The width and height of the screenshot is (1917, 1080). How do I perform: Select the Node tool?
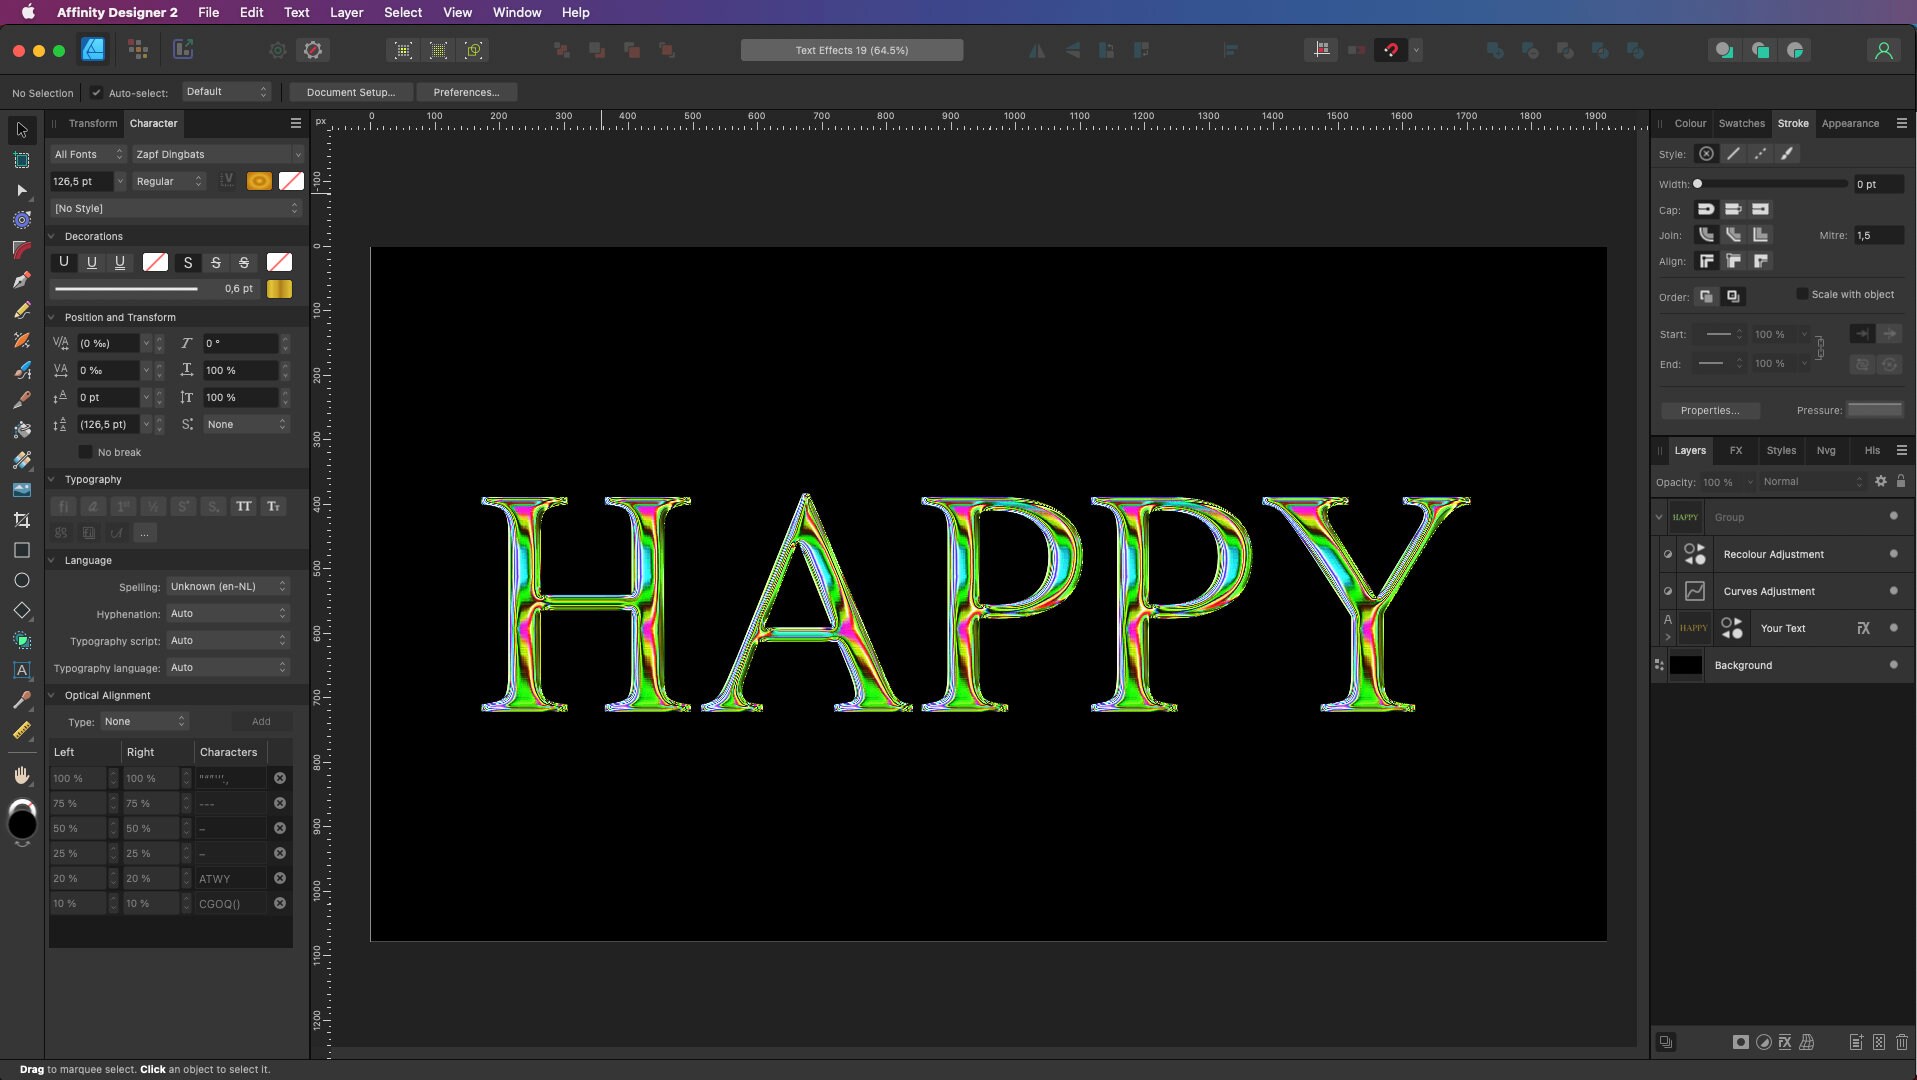22,190
